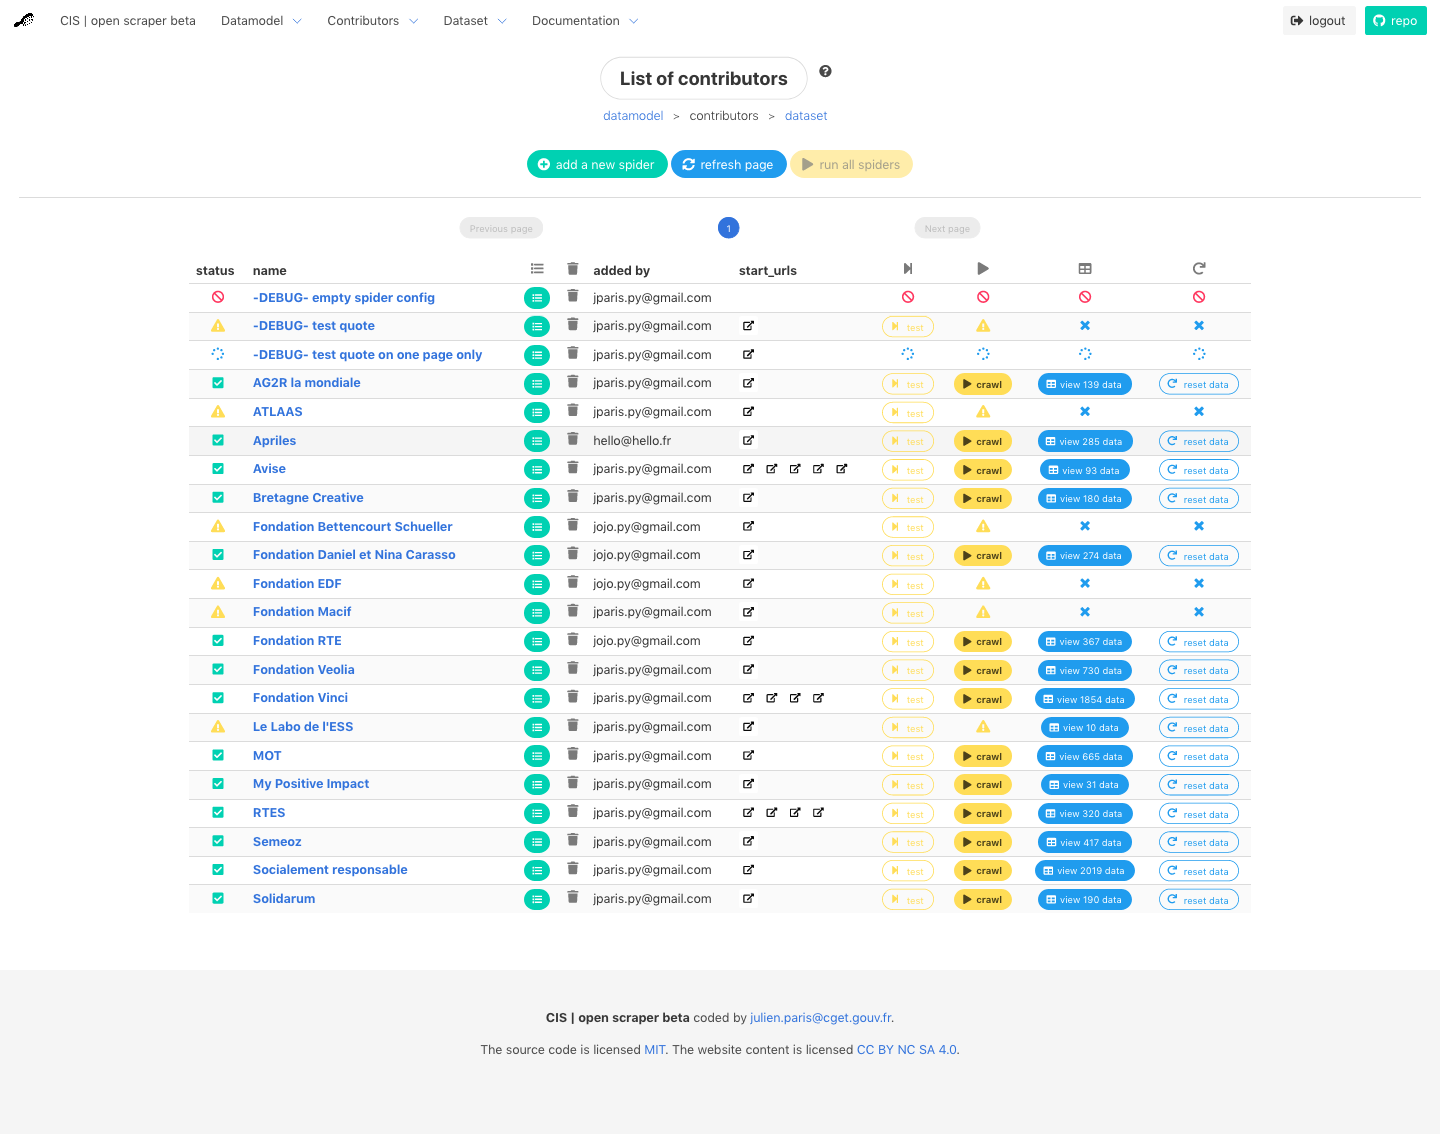1440x1134 pixels.
Task: Open start URL icon for My Positive Impact
Action: click(x=748, y=784)
